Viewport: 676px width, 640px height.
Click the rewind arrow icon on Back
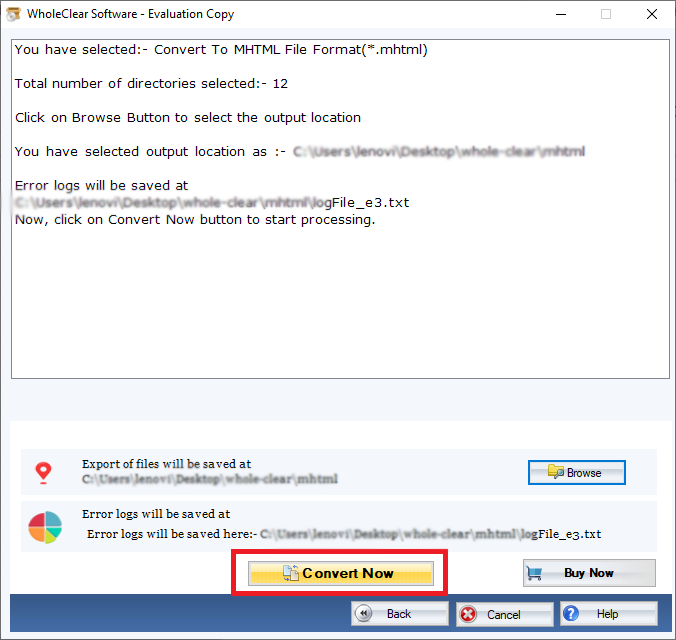[365, 614]
